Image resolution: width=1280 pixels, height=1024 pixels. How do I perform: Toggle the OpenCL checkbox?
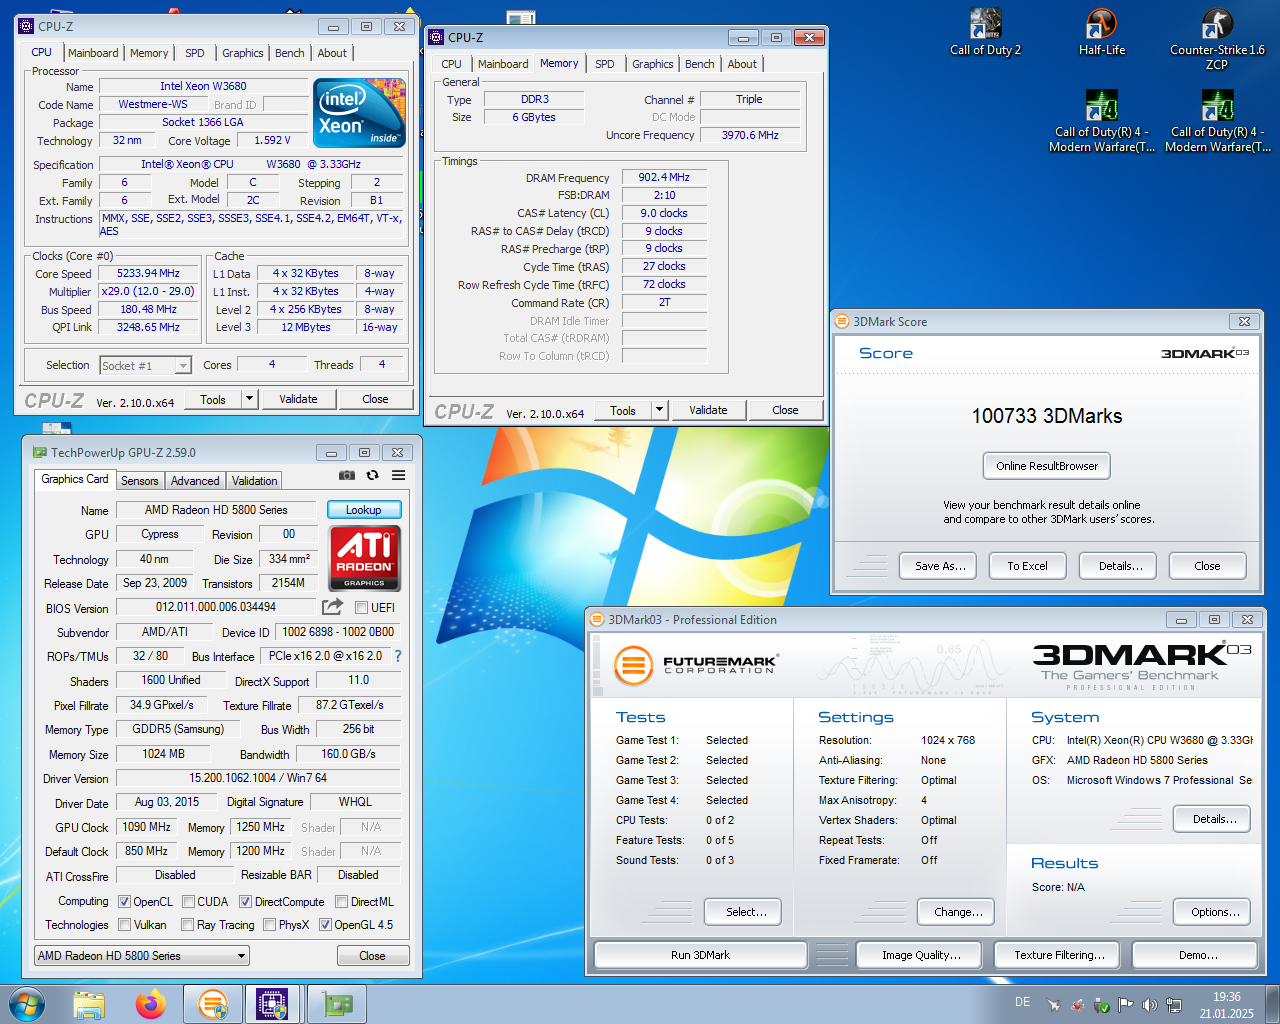(x=124, y=902)
